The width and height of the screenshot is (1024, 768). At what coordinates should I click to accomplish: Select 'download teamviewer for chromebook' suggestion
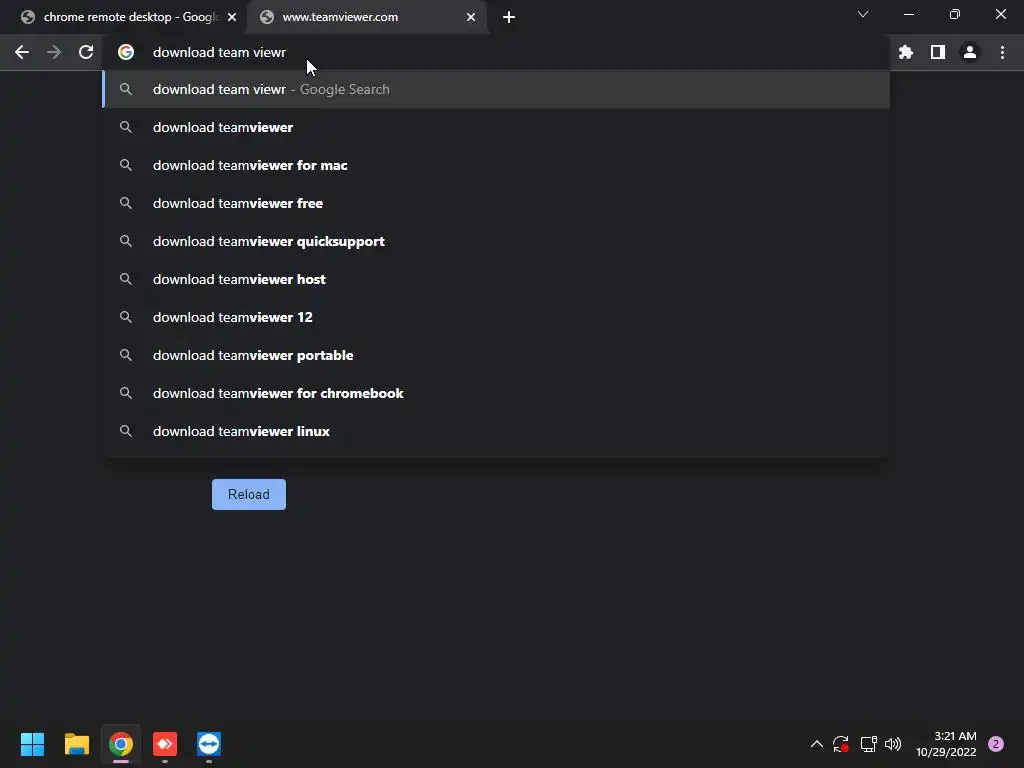(x=496, y=393)
